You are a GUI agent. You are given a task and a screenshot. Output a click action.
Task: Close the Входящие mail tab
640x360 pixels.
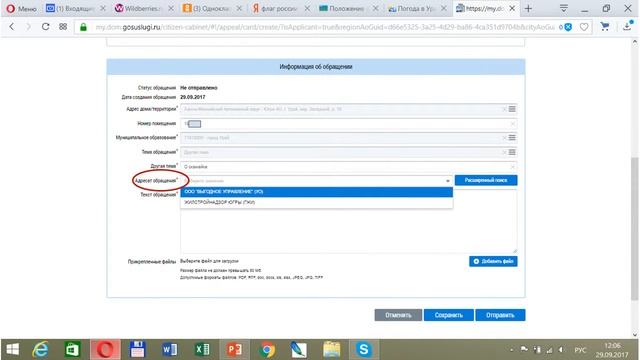pos(103,8)
